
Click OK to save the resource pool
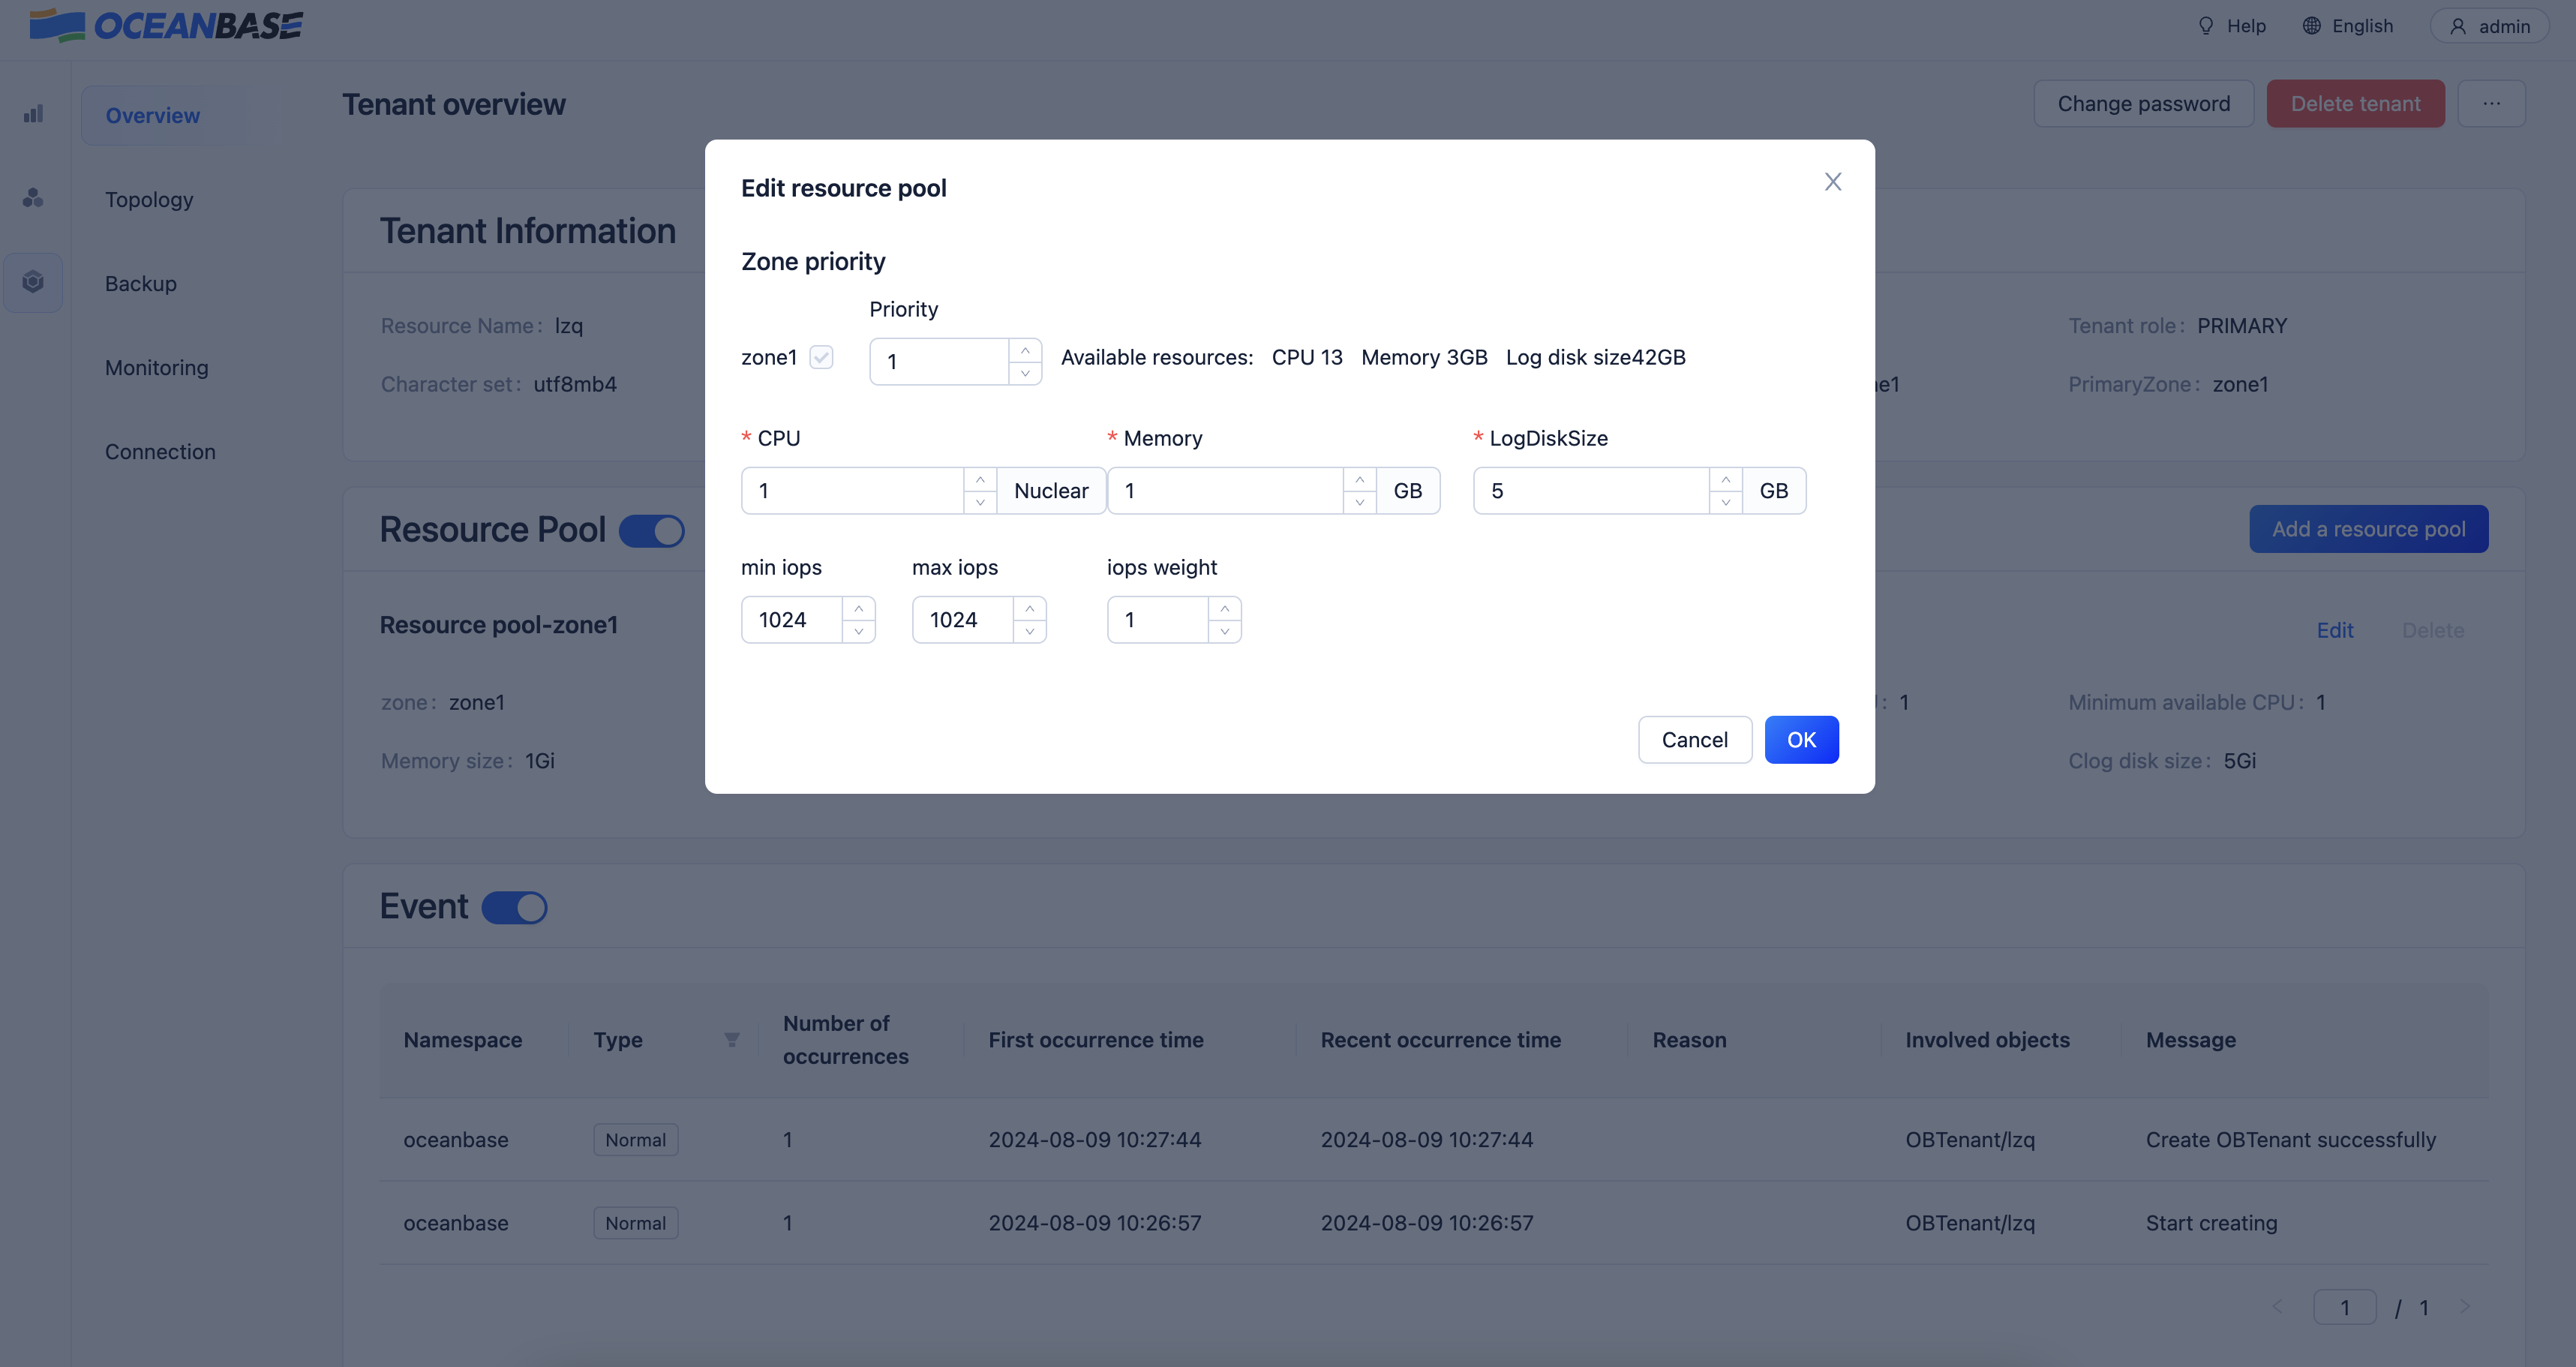1802,739
